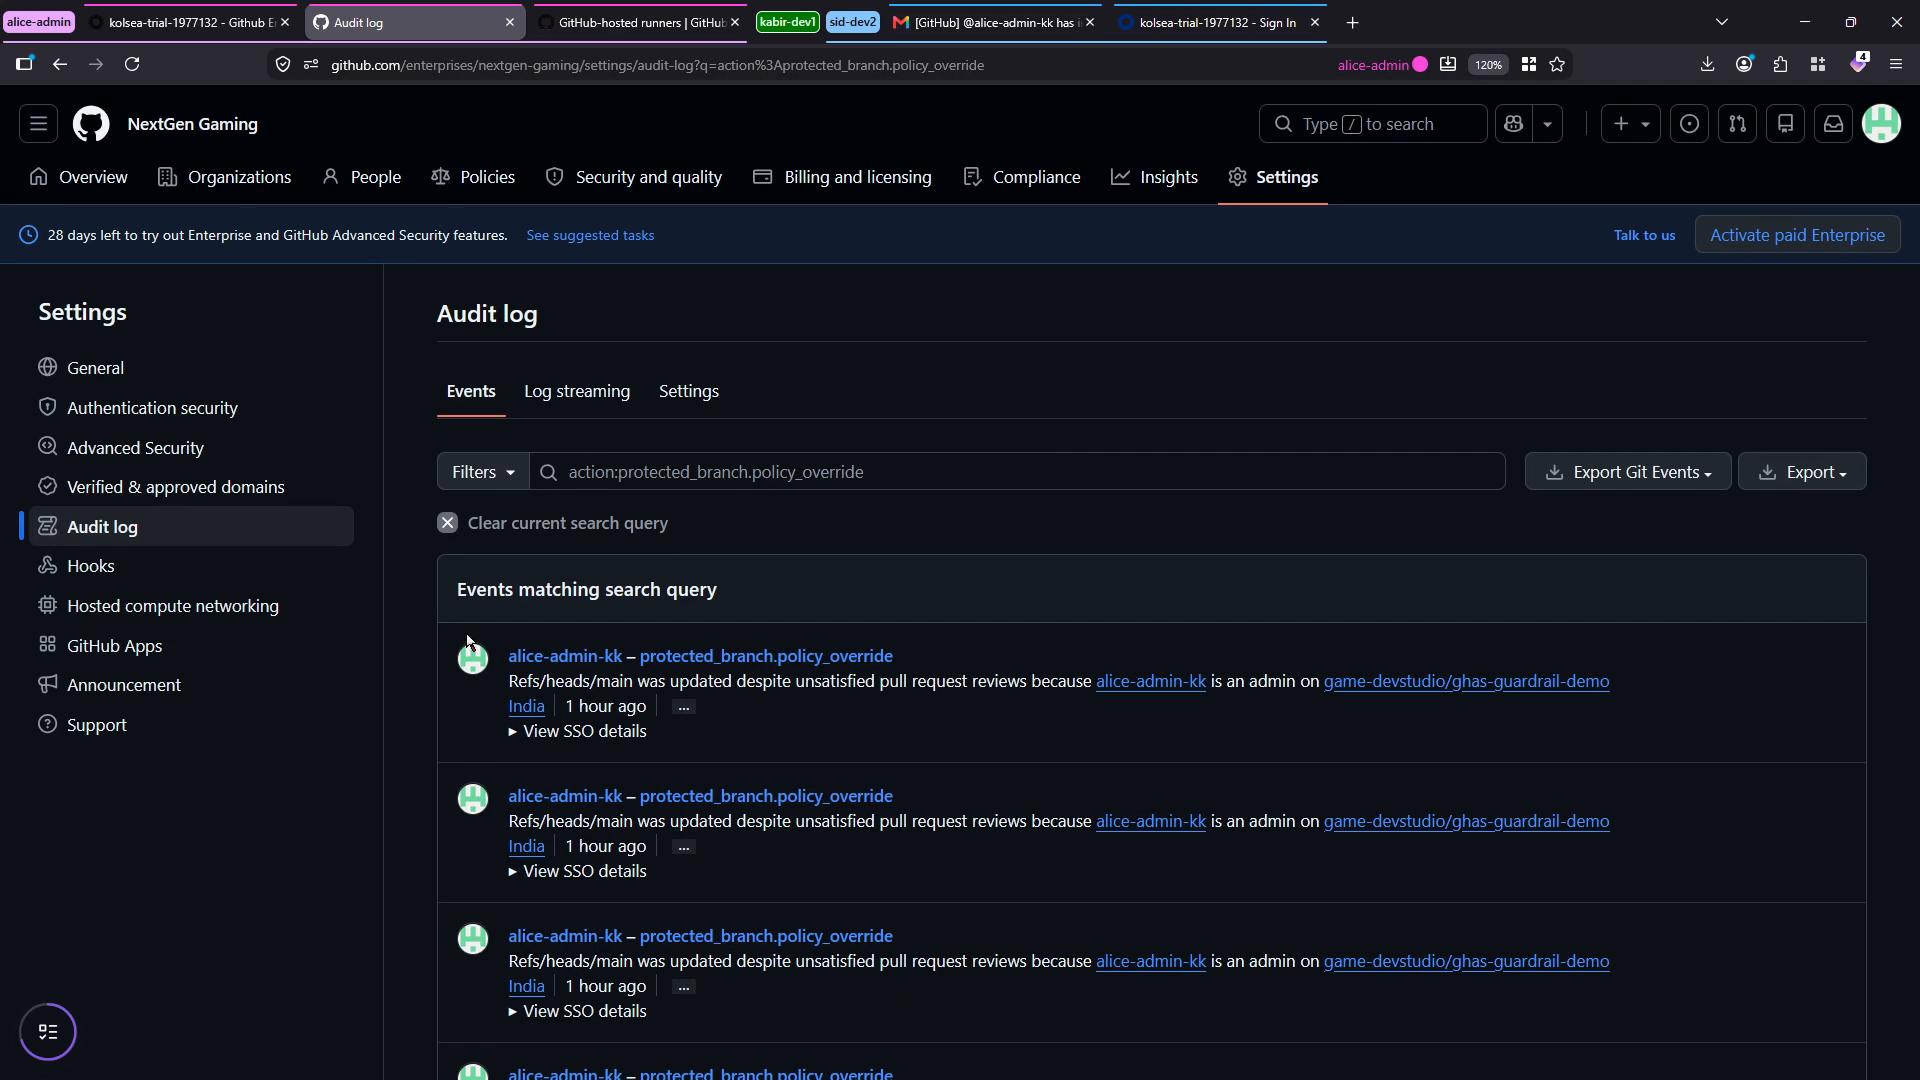This screenshot has height=1080, width=1920.
Task: Focus the Type / to search box
Action: pyautogui.click(x=1373, y=124)
